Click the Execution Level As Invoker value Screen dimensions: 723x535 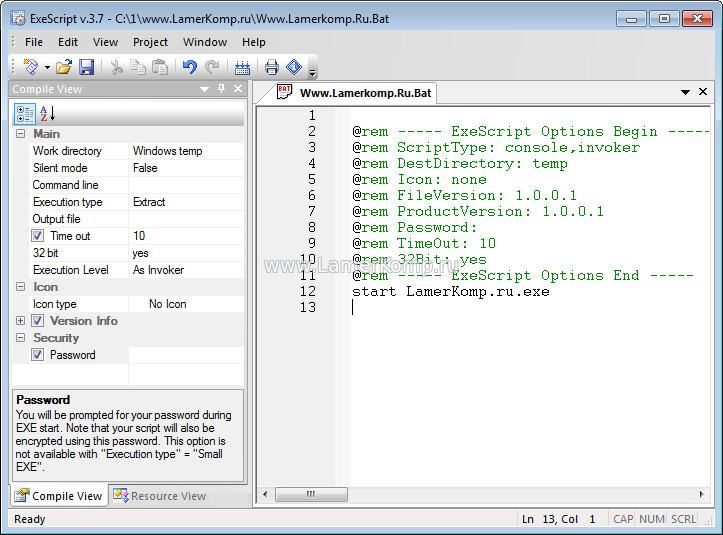[186, 270]
